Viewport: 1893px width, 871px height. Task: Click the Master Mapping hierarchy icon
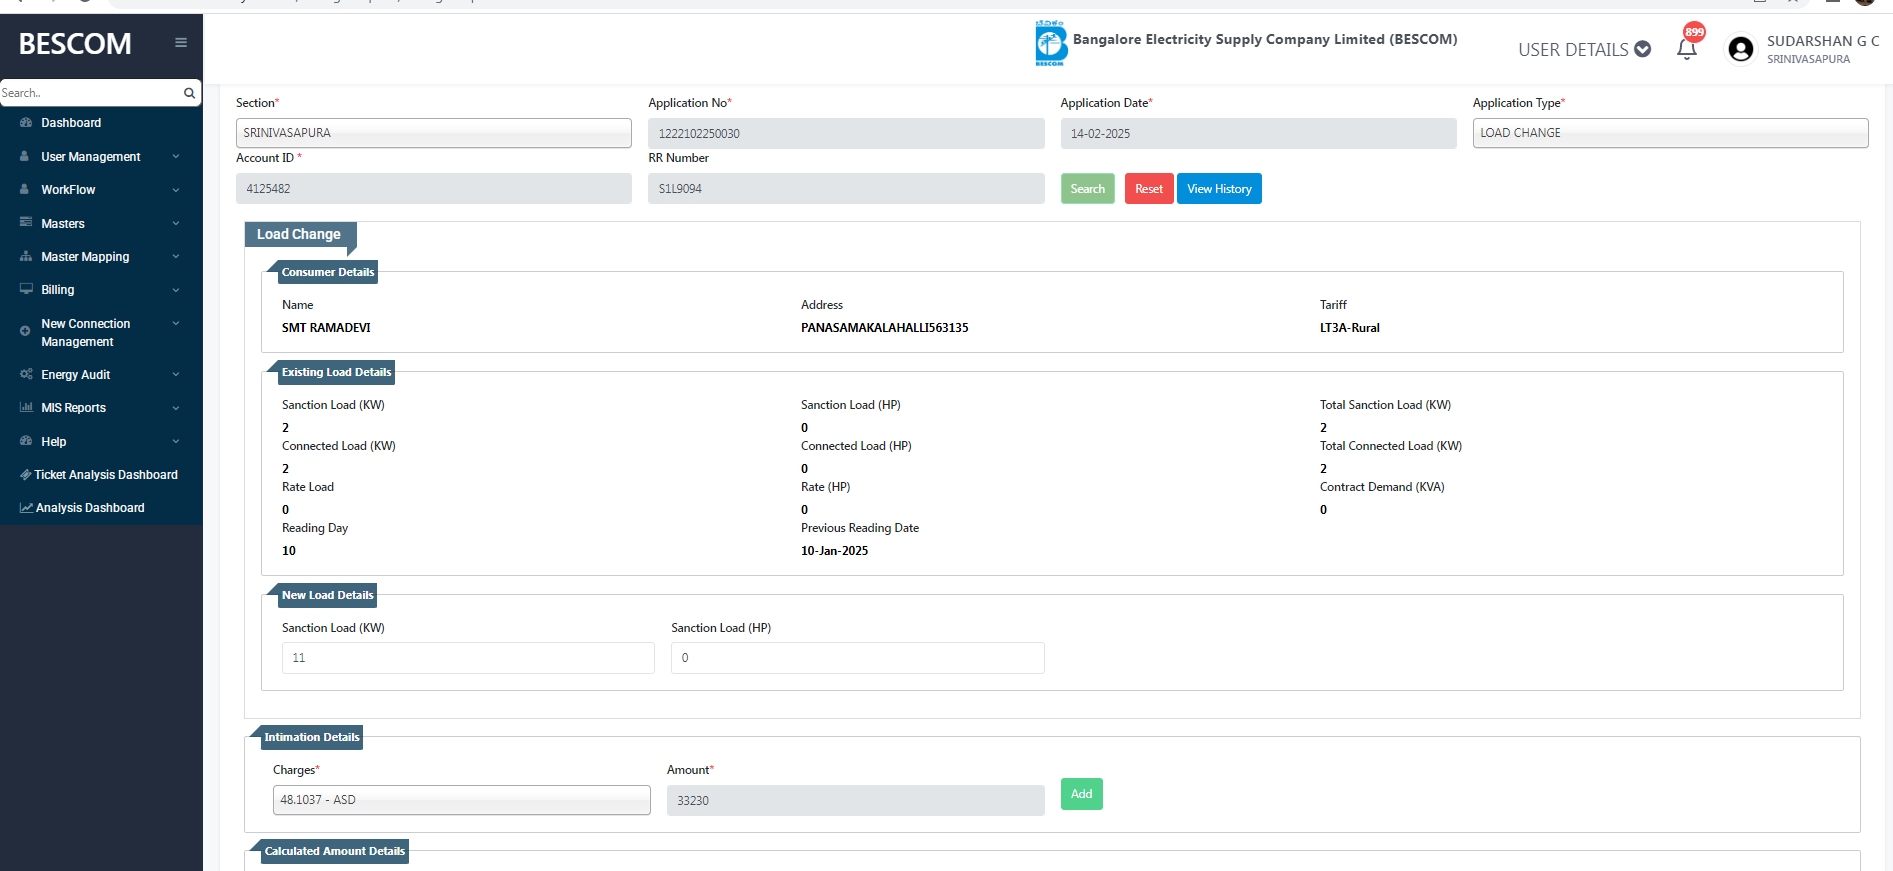26,256
